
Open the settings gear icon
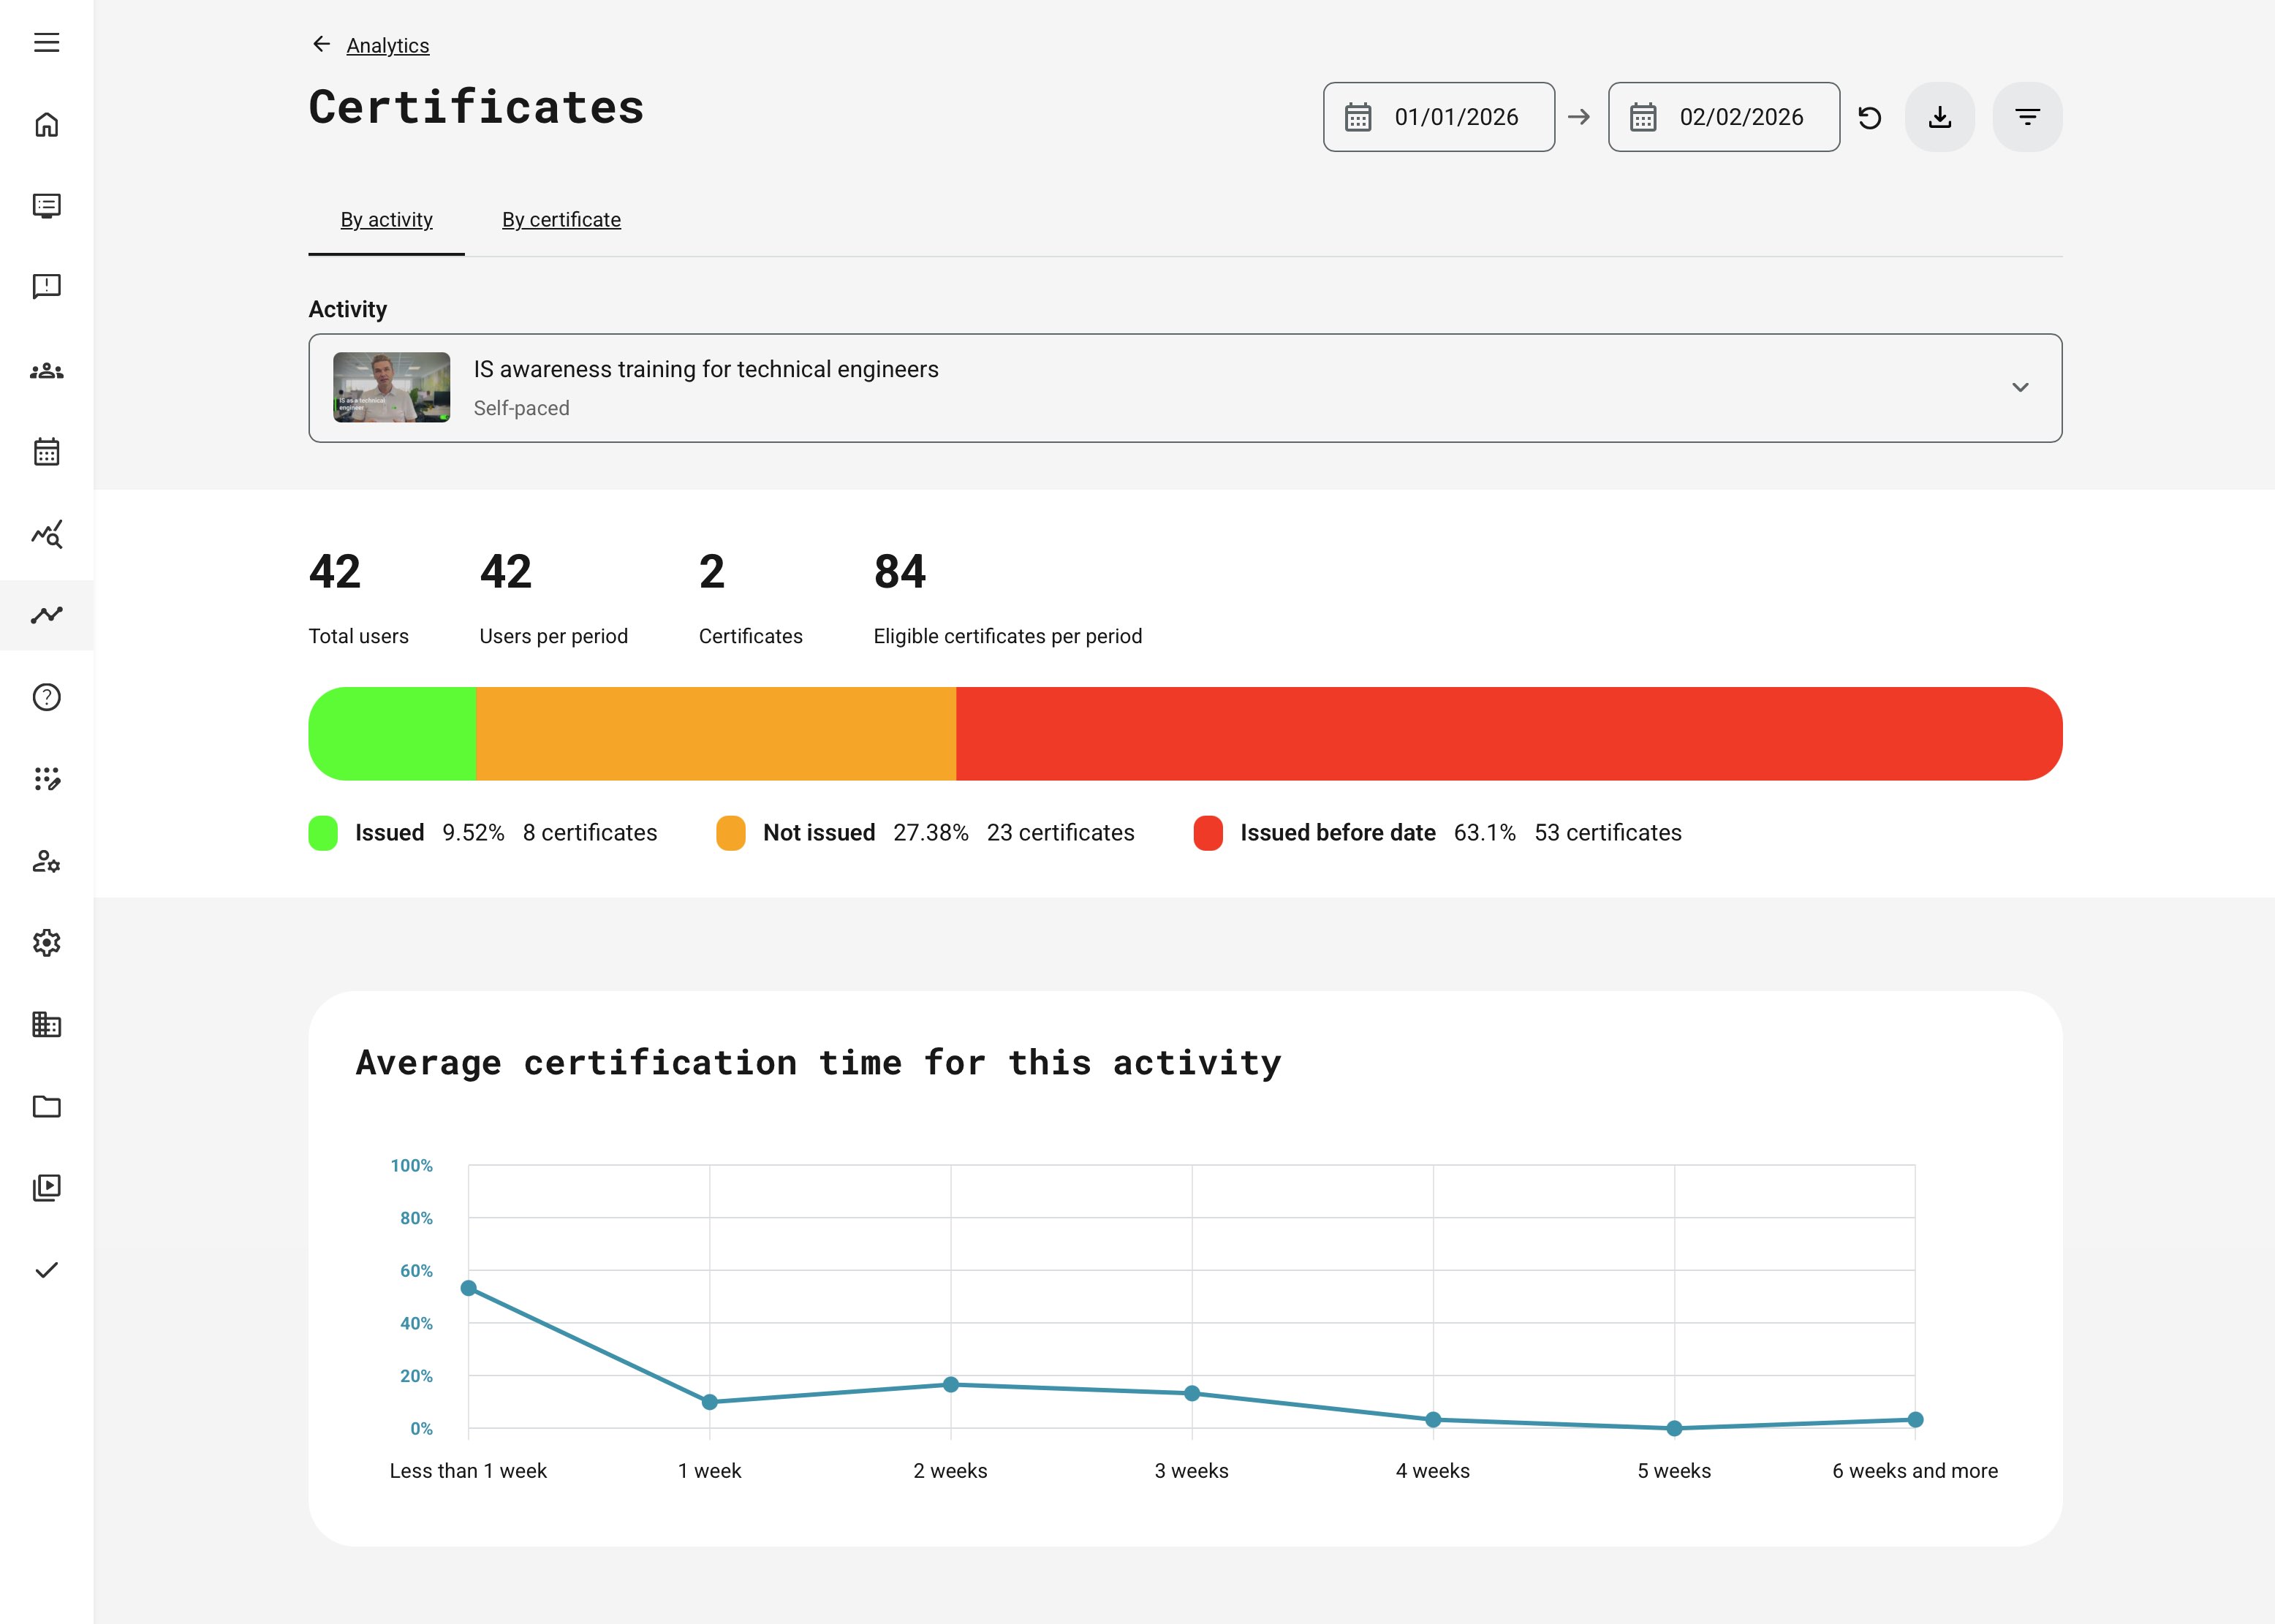tap(46, 943)
